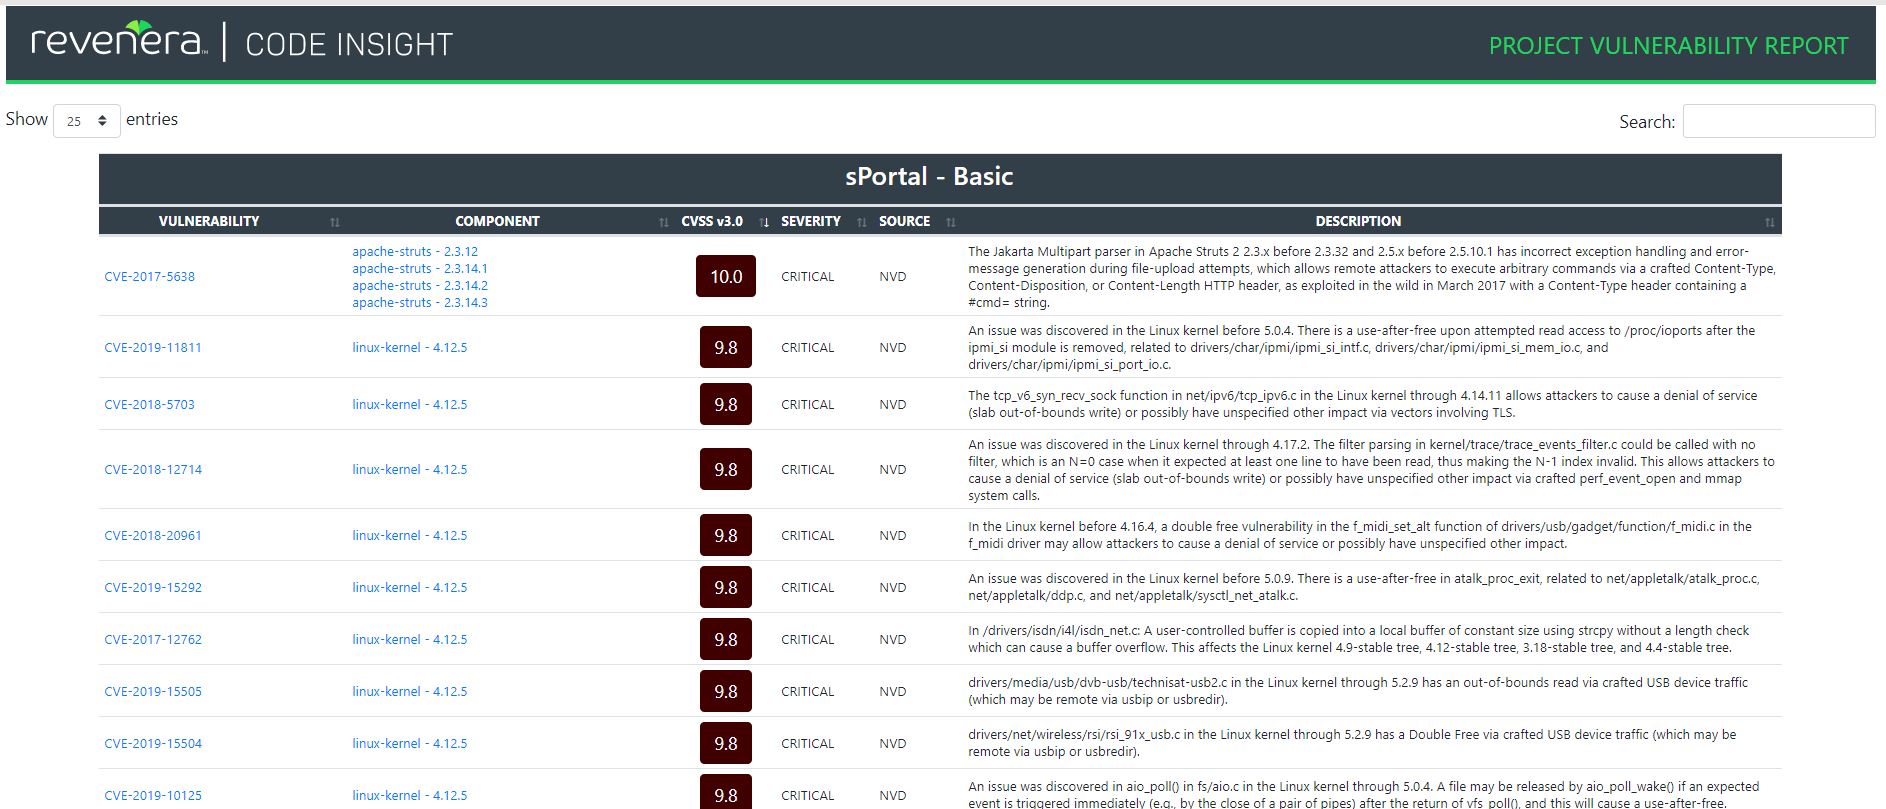
Task: Open CVE-2019-10125 vulnerability link
Action: point(153,796)
